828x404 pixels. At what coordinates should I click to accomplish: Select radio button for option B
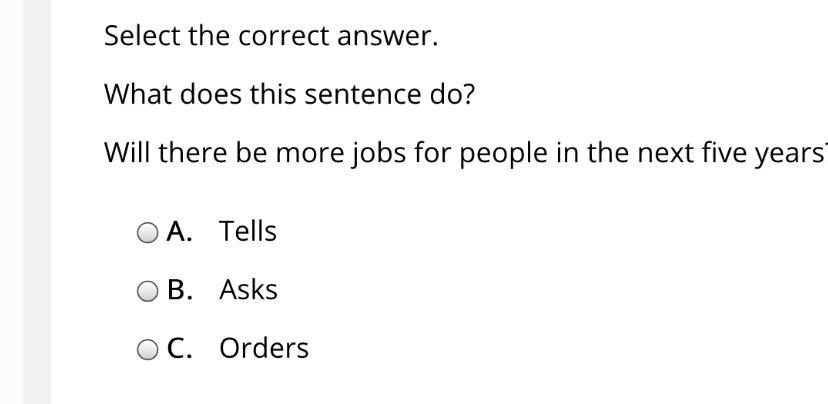click(147, 291)
